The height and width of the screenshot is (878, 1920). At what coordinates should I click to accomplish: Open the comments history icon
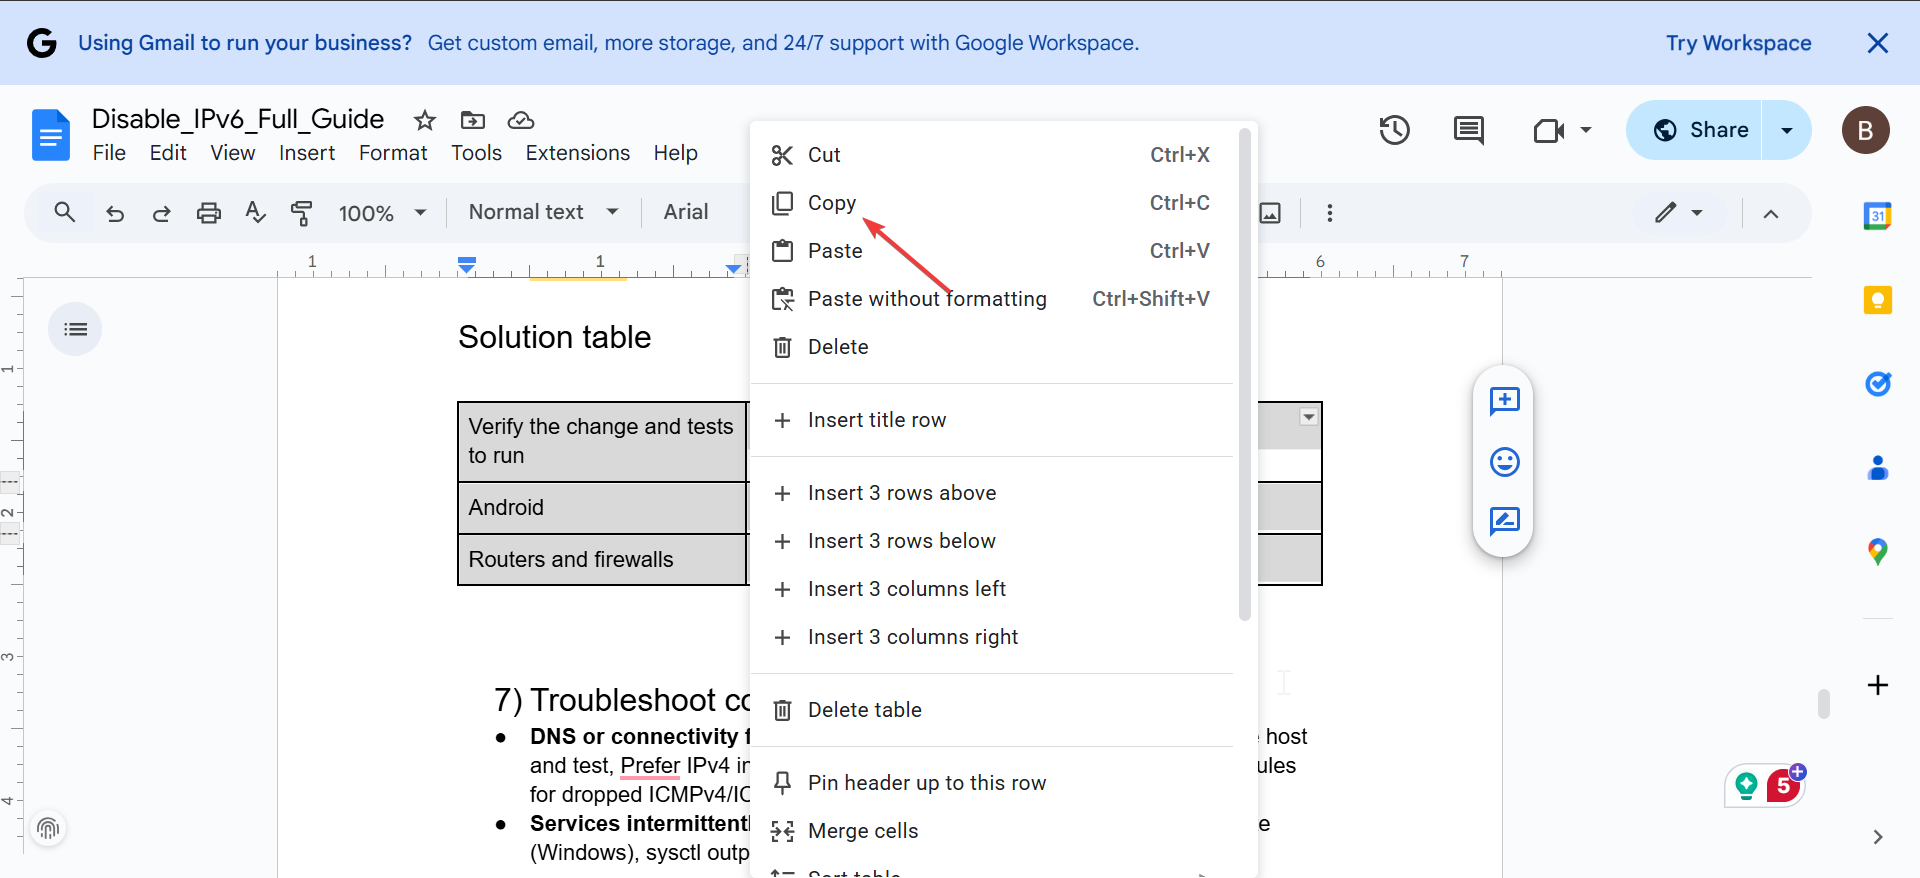(x=1468, y=130)
